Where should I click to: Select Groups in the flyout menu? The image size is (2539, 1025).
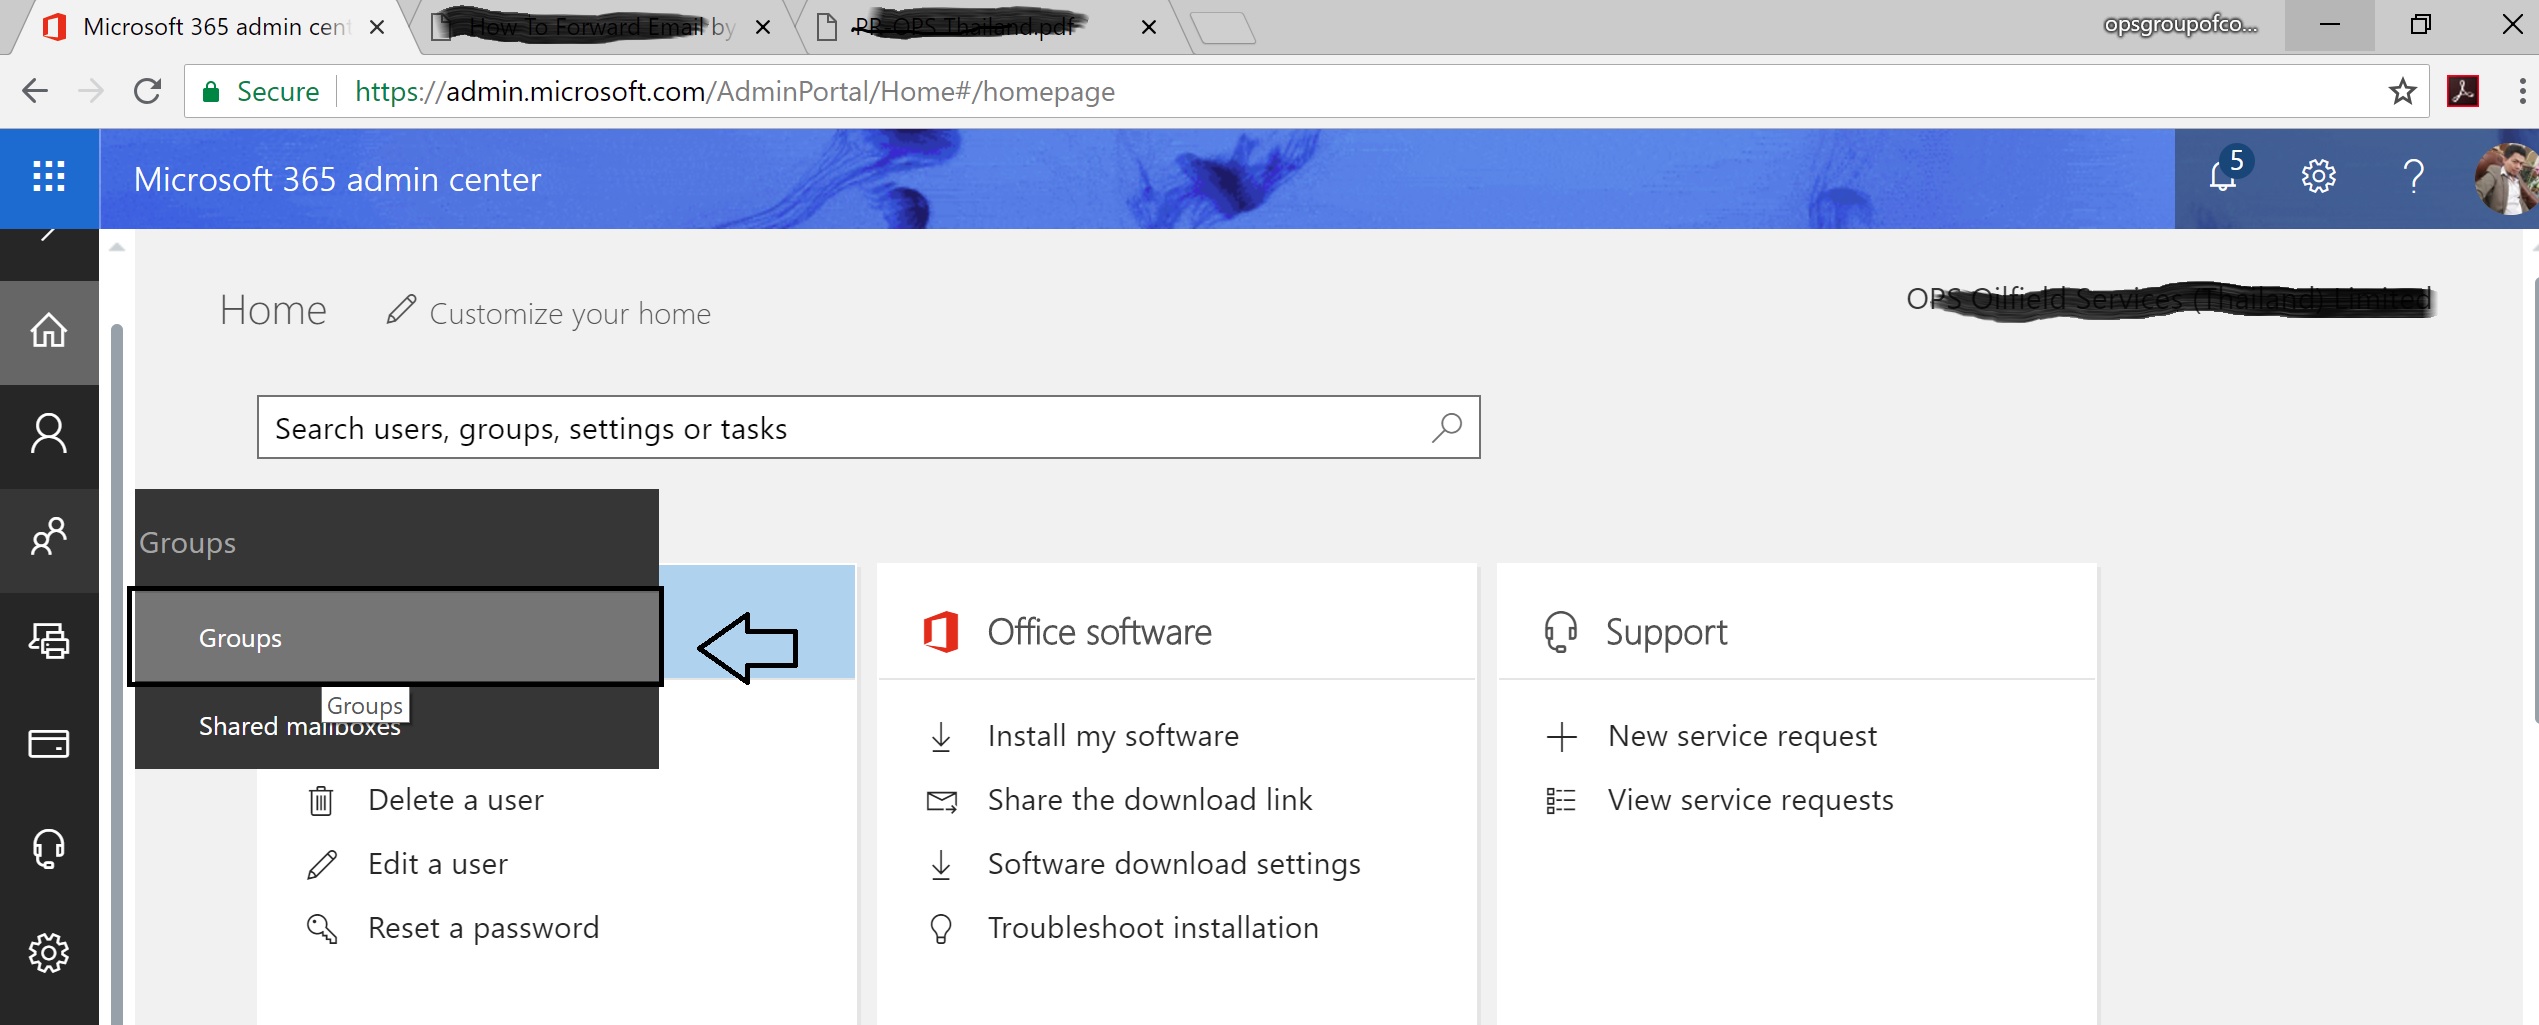pyautogui.click(x=395, y=637)
